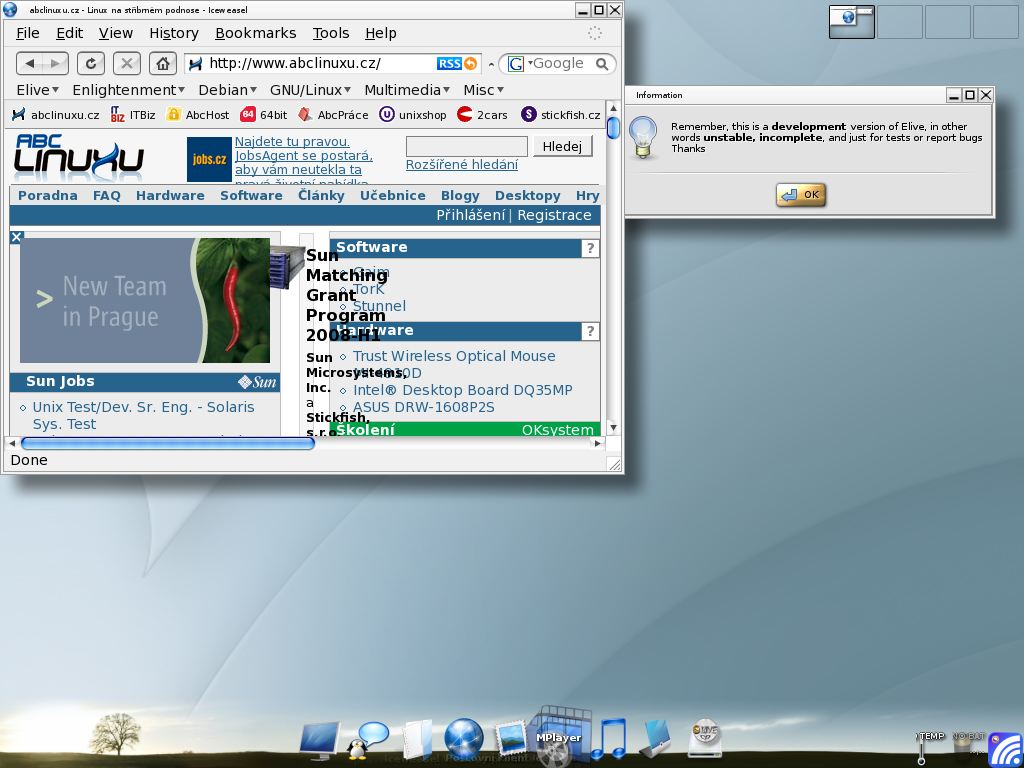Open the photo stamp icon in dock
The image size is (1024, 768).
[510, 741]
